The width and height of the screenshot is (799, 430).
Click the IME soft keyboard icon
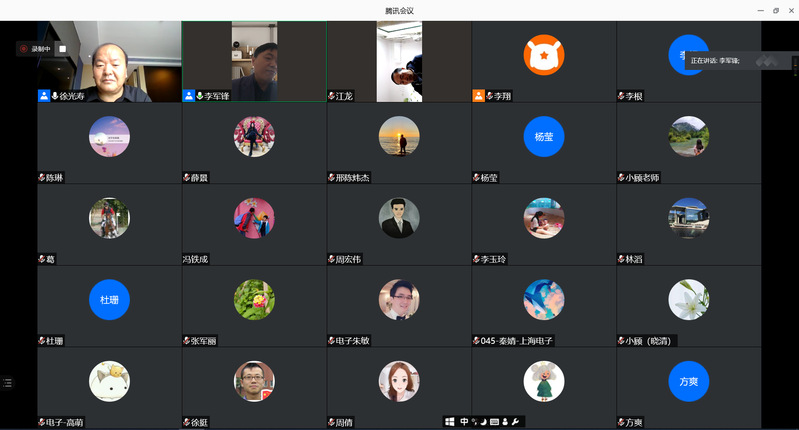pos(494,422)
